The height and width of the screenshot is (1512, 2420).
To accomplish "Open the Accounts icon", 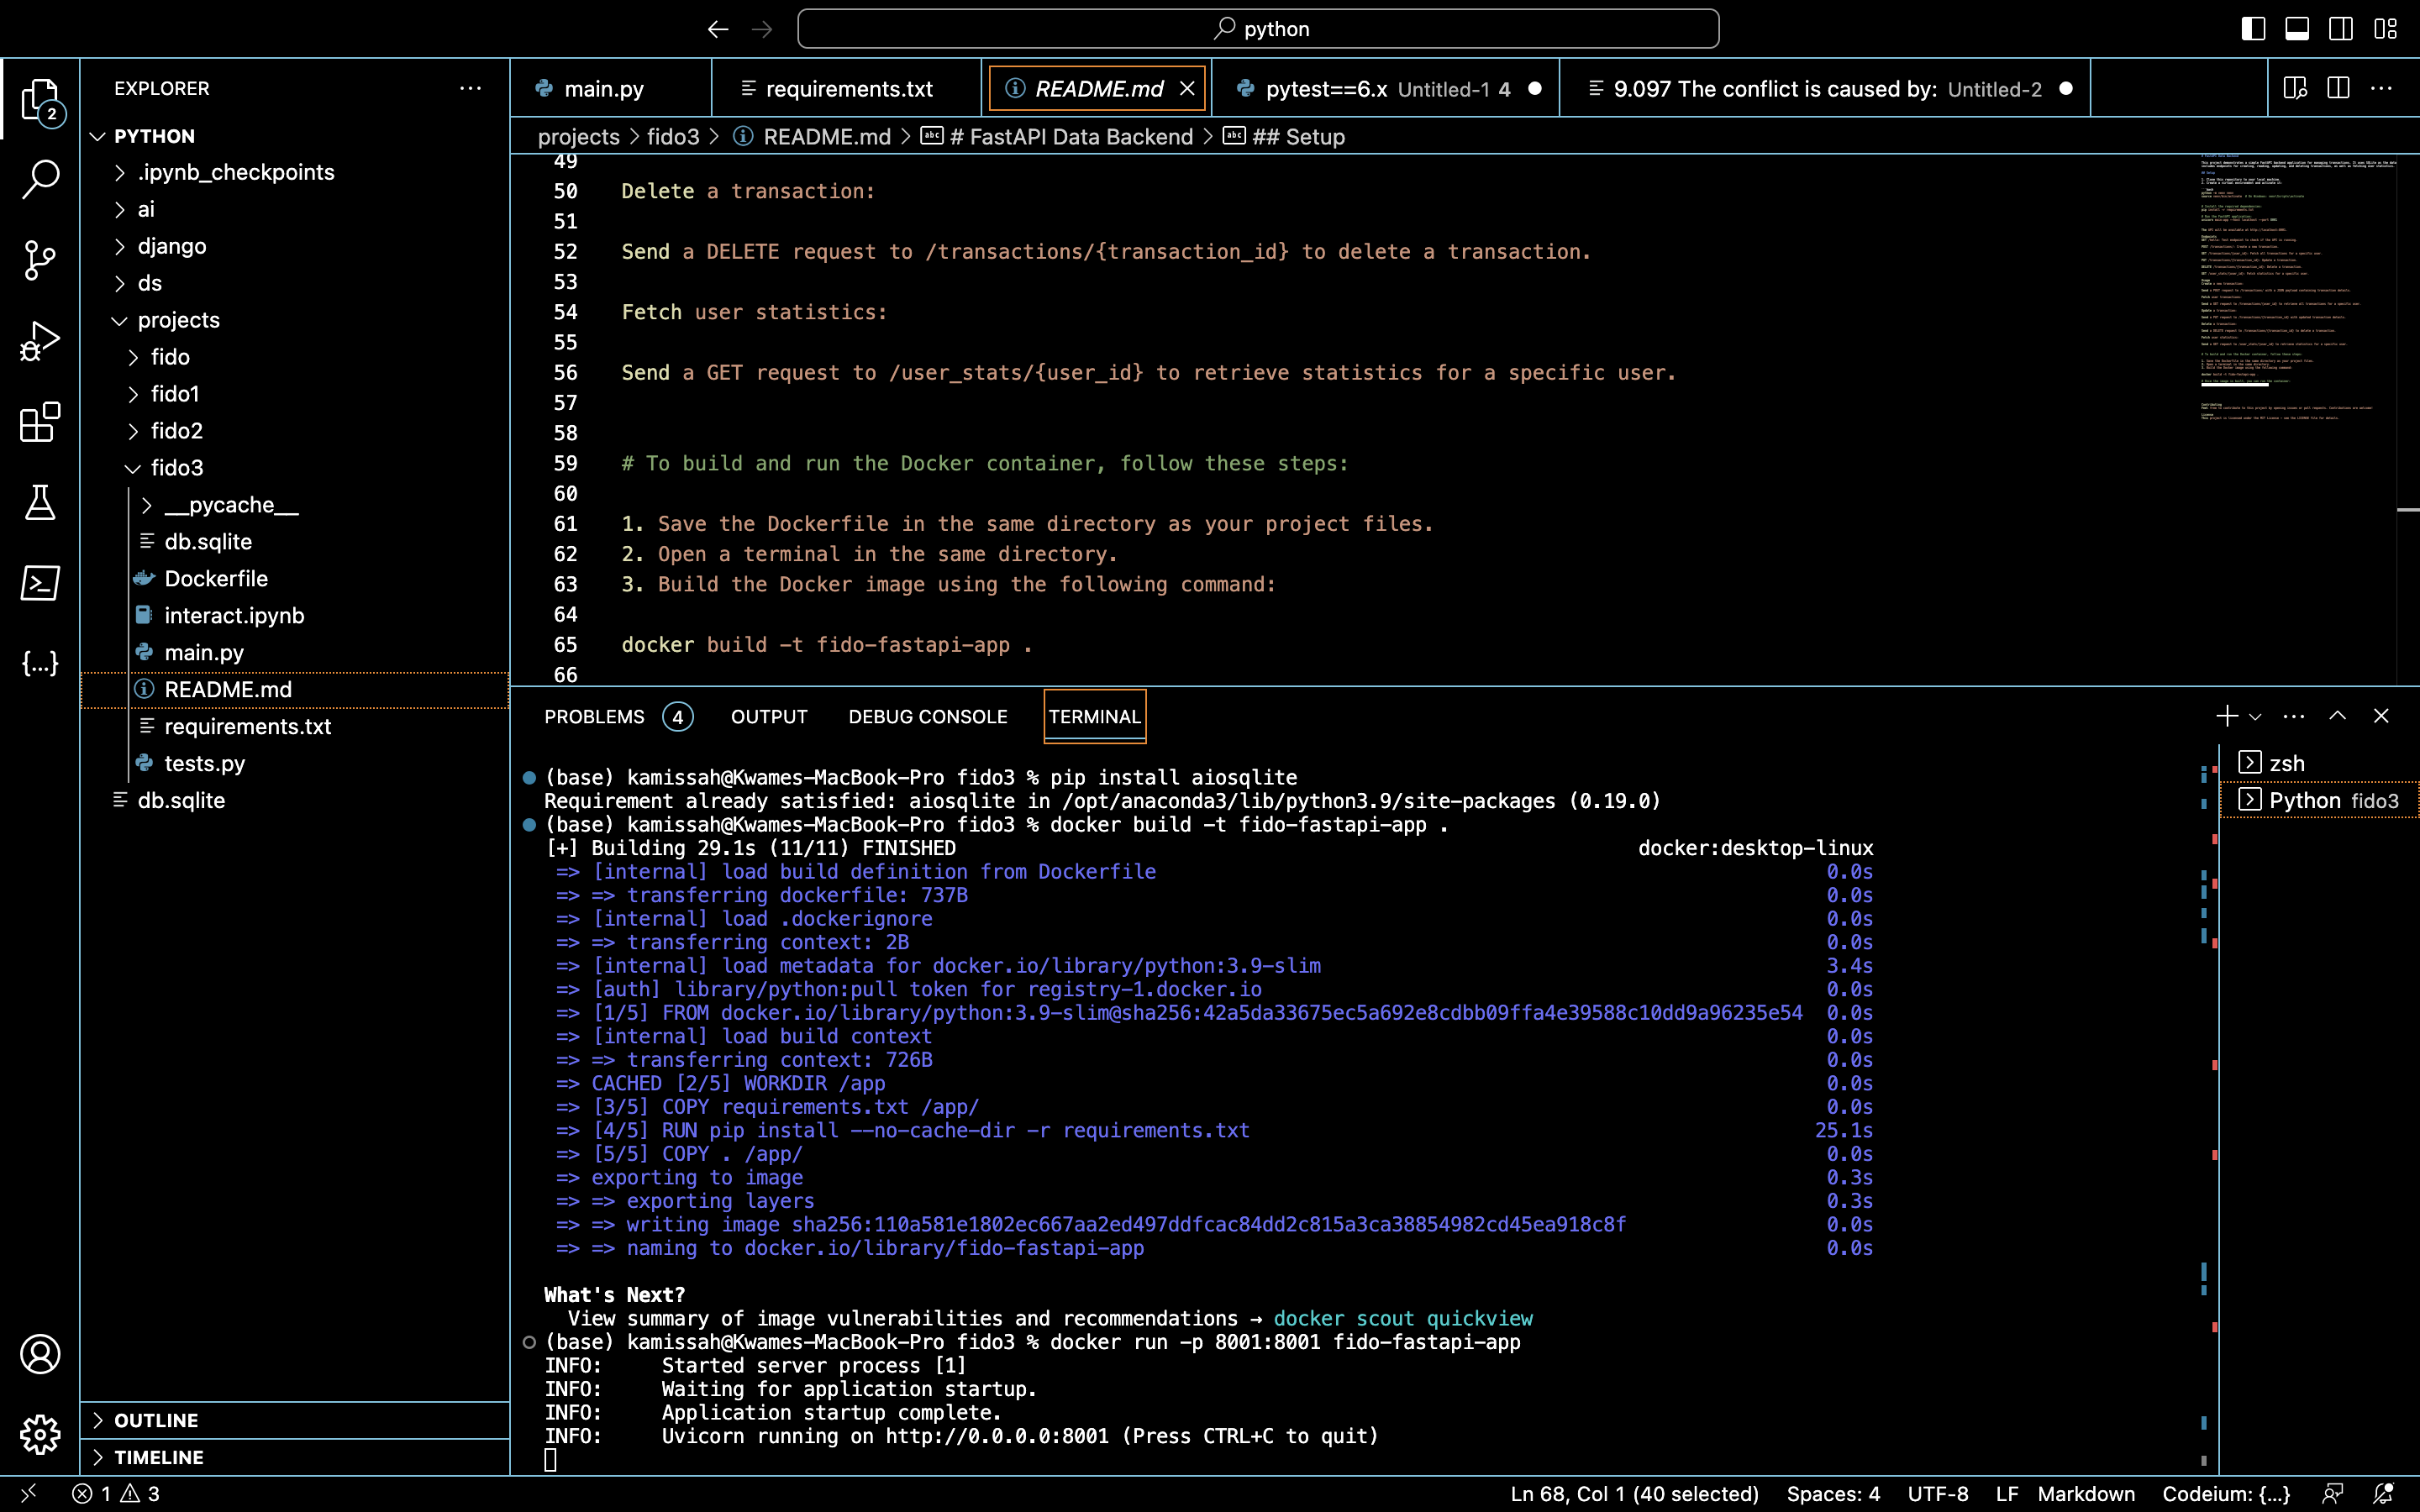I will click(40, 1354).
